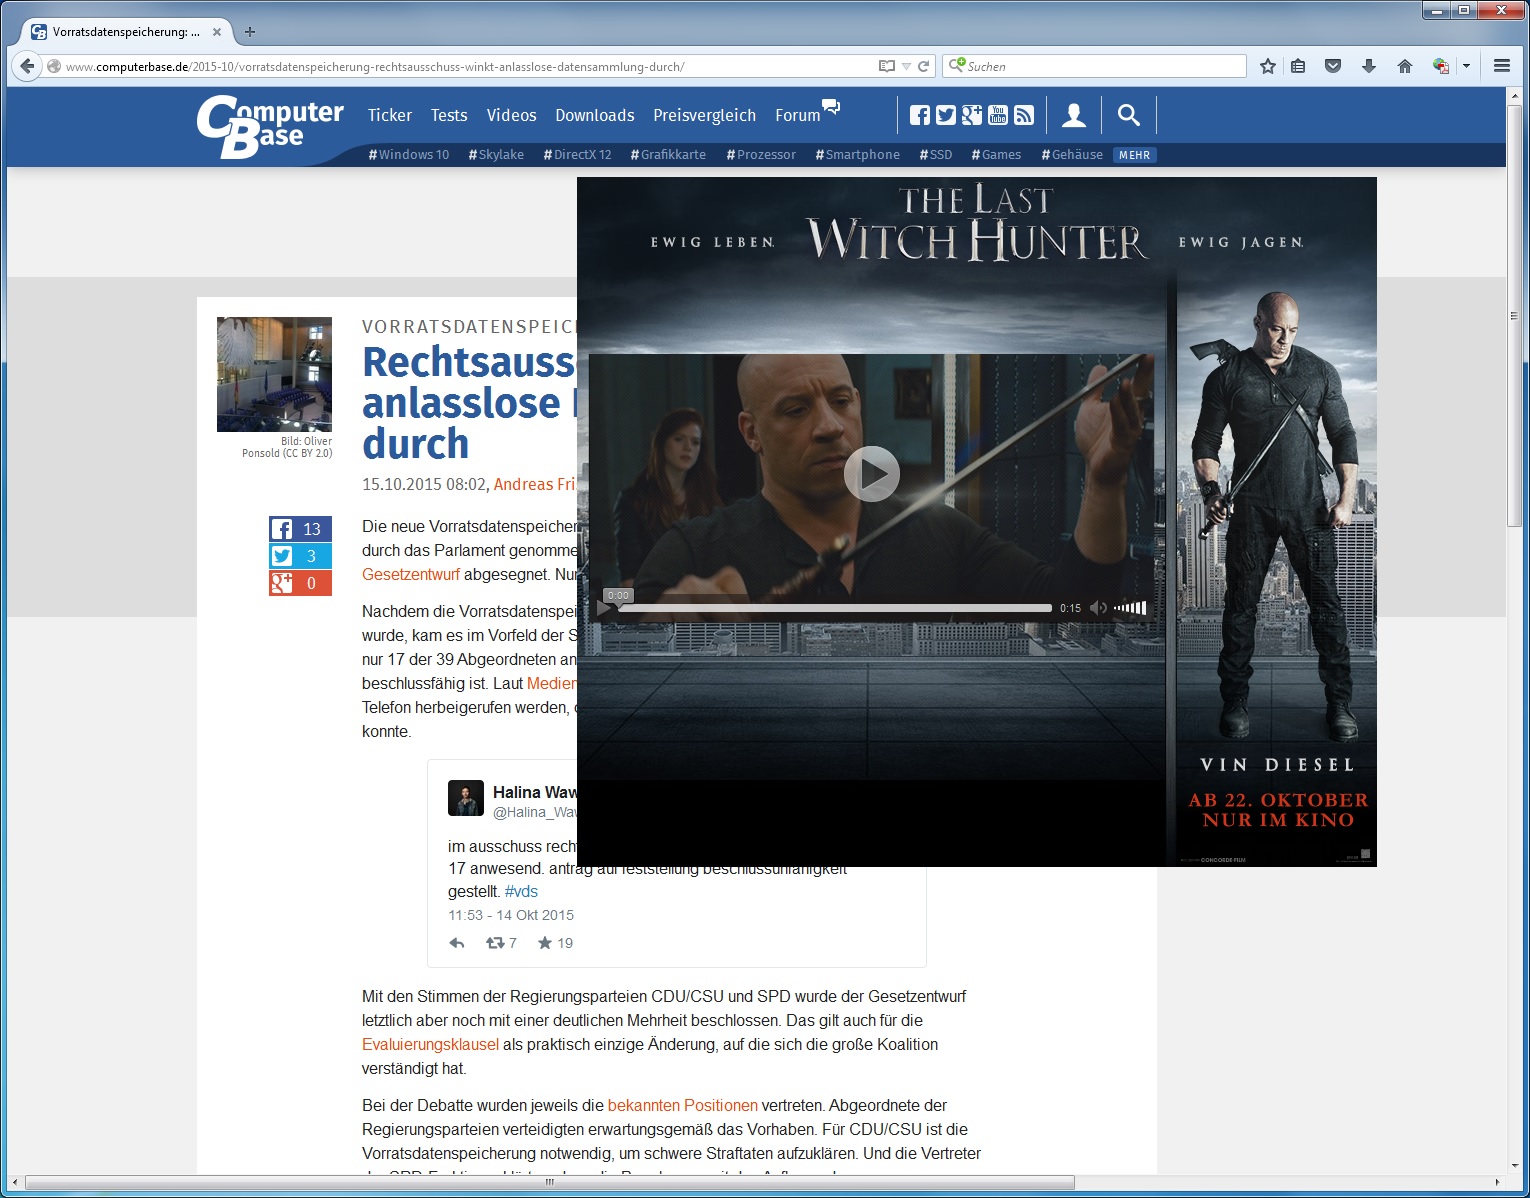Open the #SSD topic link
Image resolution: width=1530 pixels, height=1198 pixels.
click(x=936, y=155)
